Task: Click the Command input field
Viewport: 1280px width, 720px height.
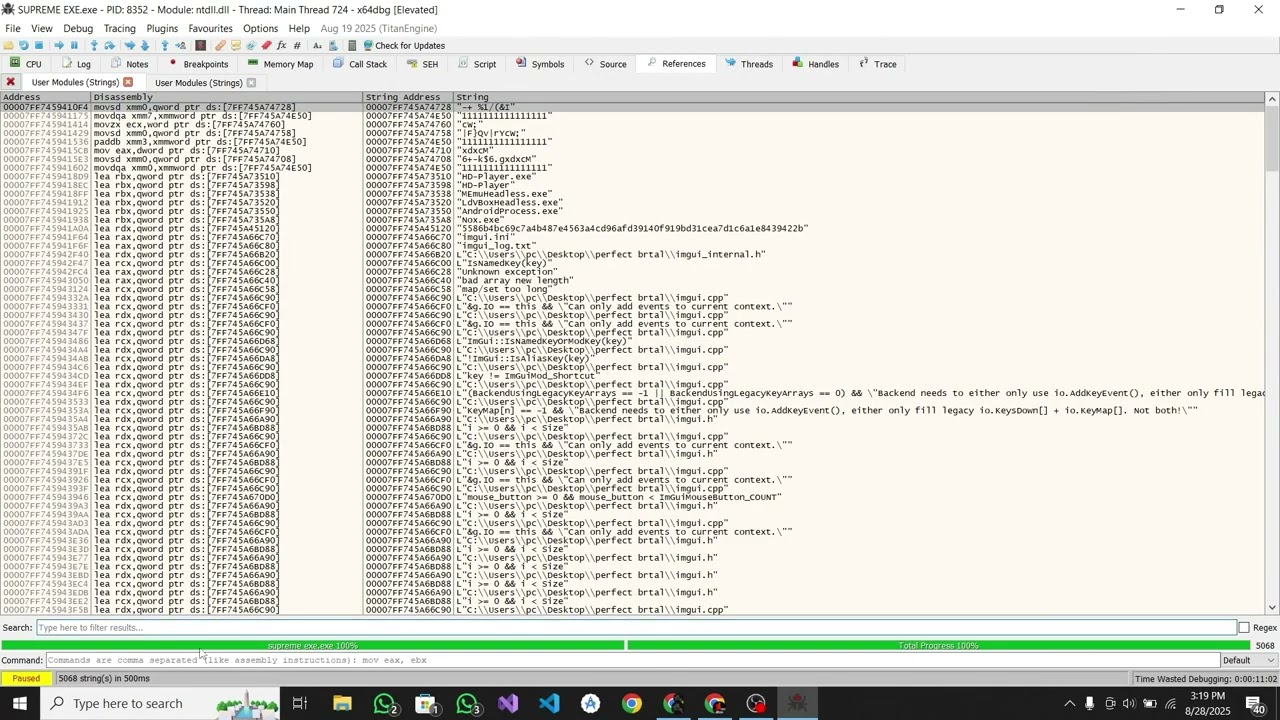Action: tap(633, 660)
